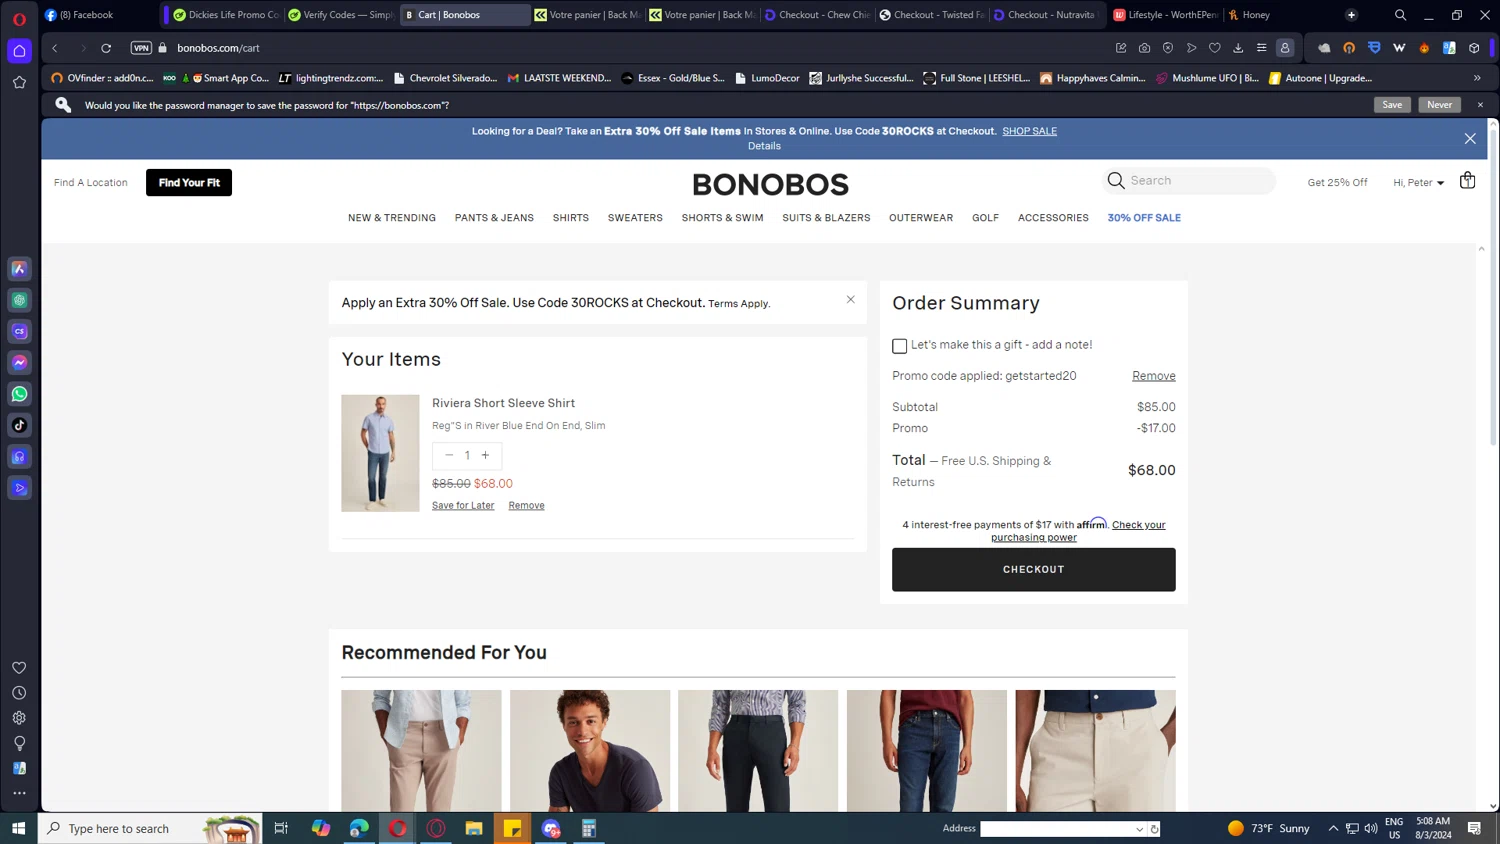Go back with the browser back arrow
The image size is (1500, 844).
55,48
